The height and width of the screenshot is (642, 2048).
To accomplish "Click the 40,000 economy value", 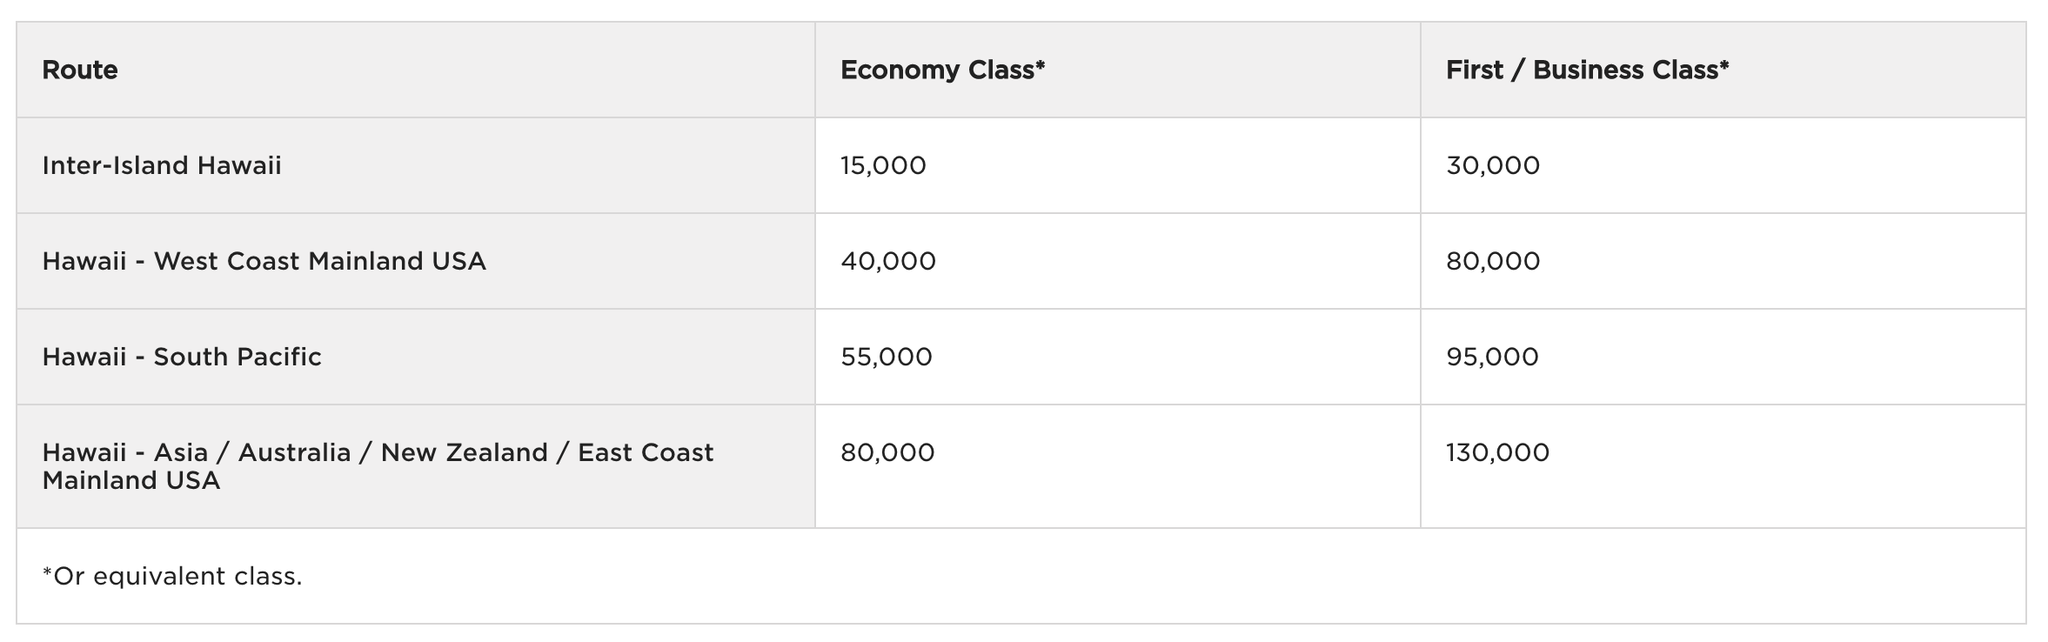I will (x=888, y=262).
